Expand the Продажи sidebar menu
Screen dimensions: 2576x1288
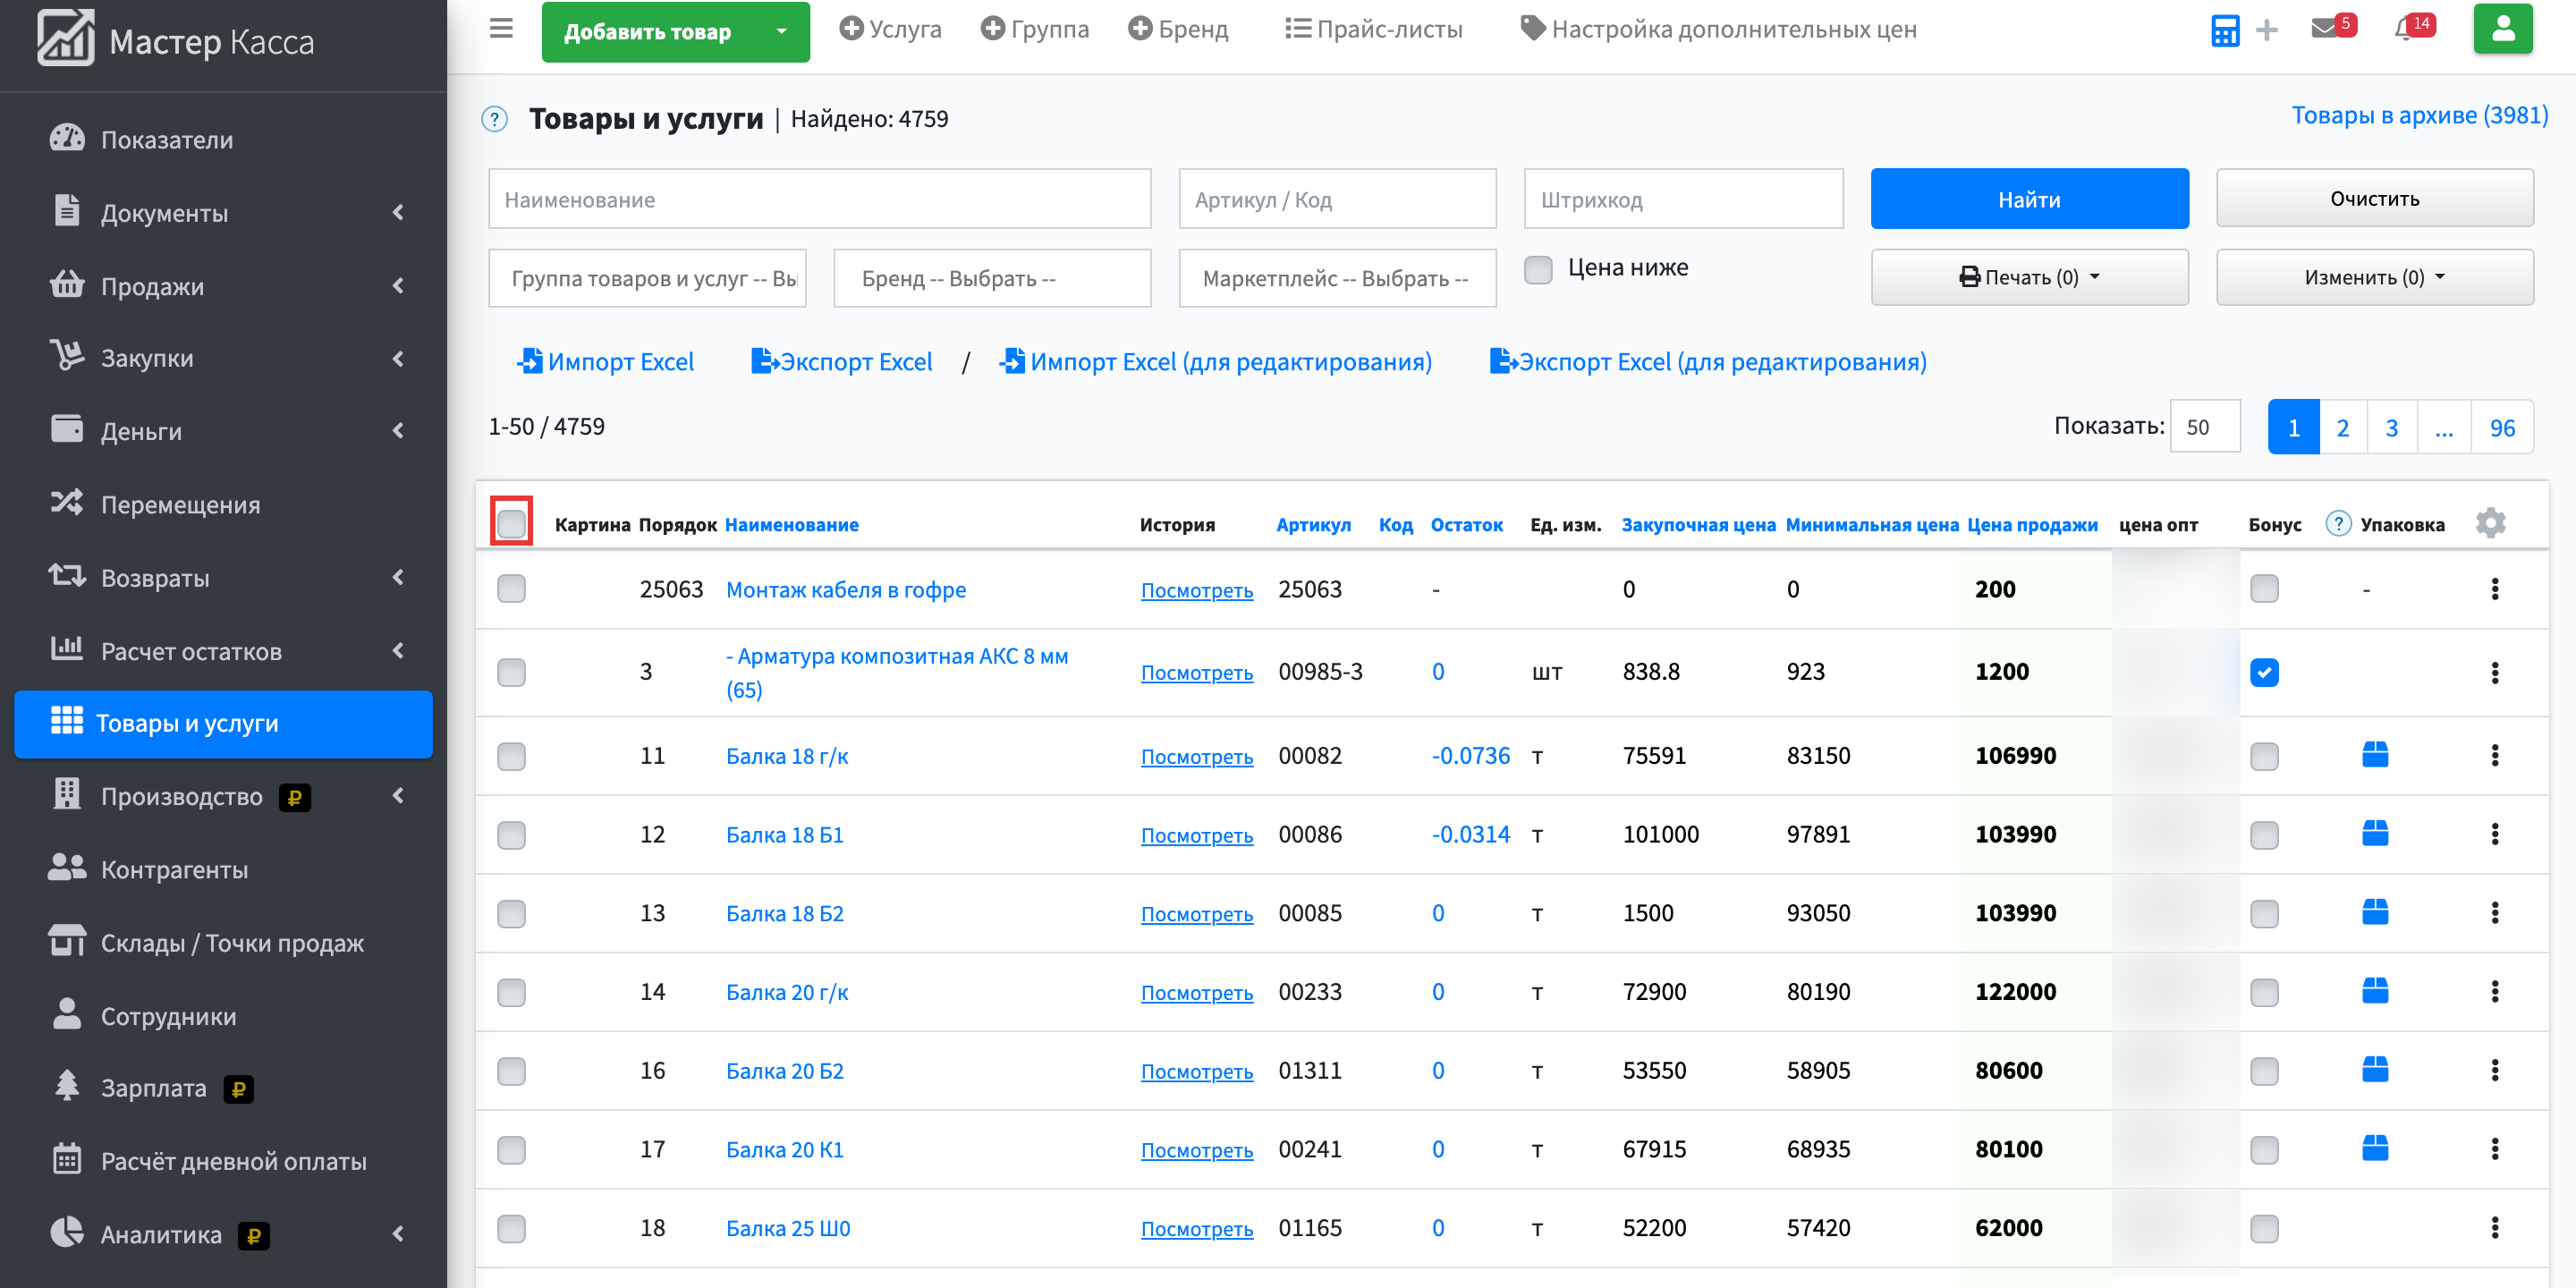[224, 286]
